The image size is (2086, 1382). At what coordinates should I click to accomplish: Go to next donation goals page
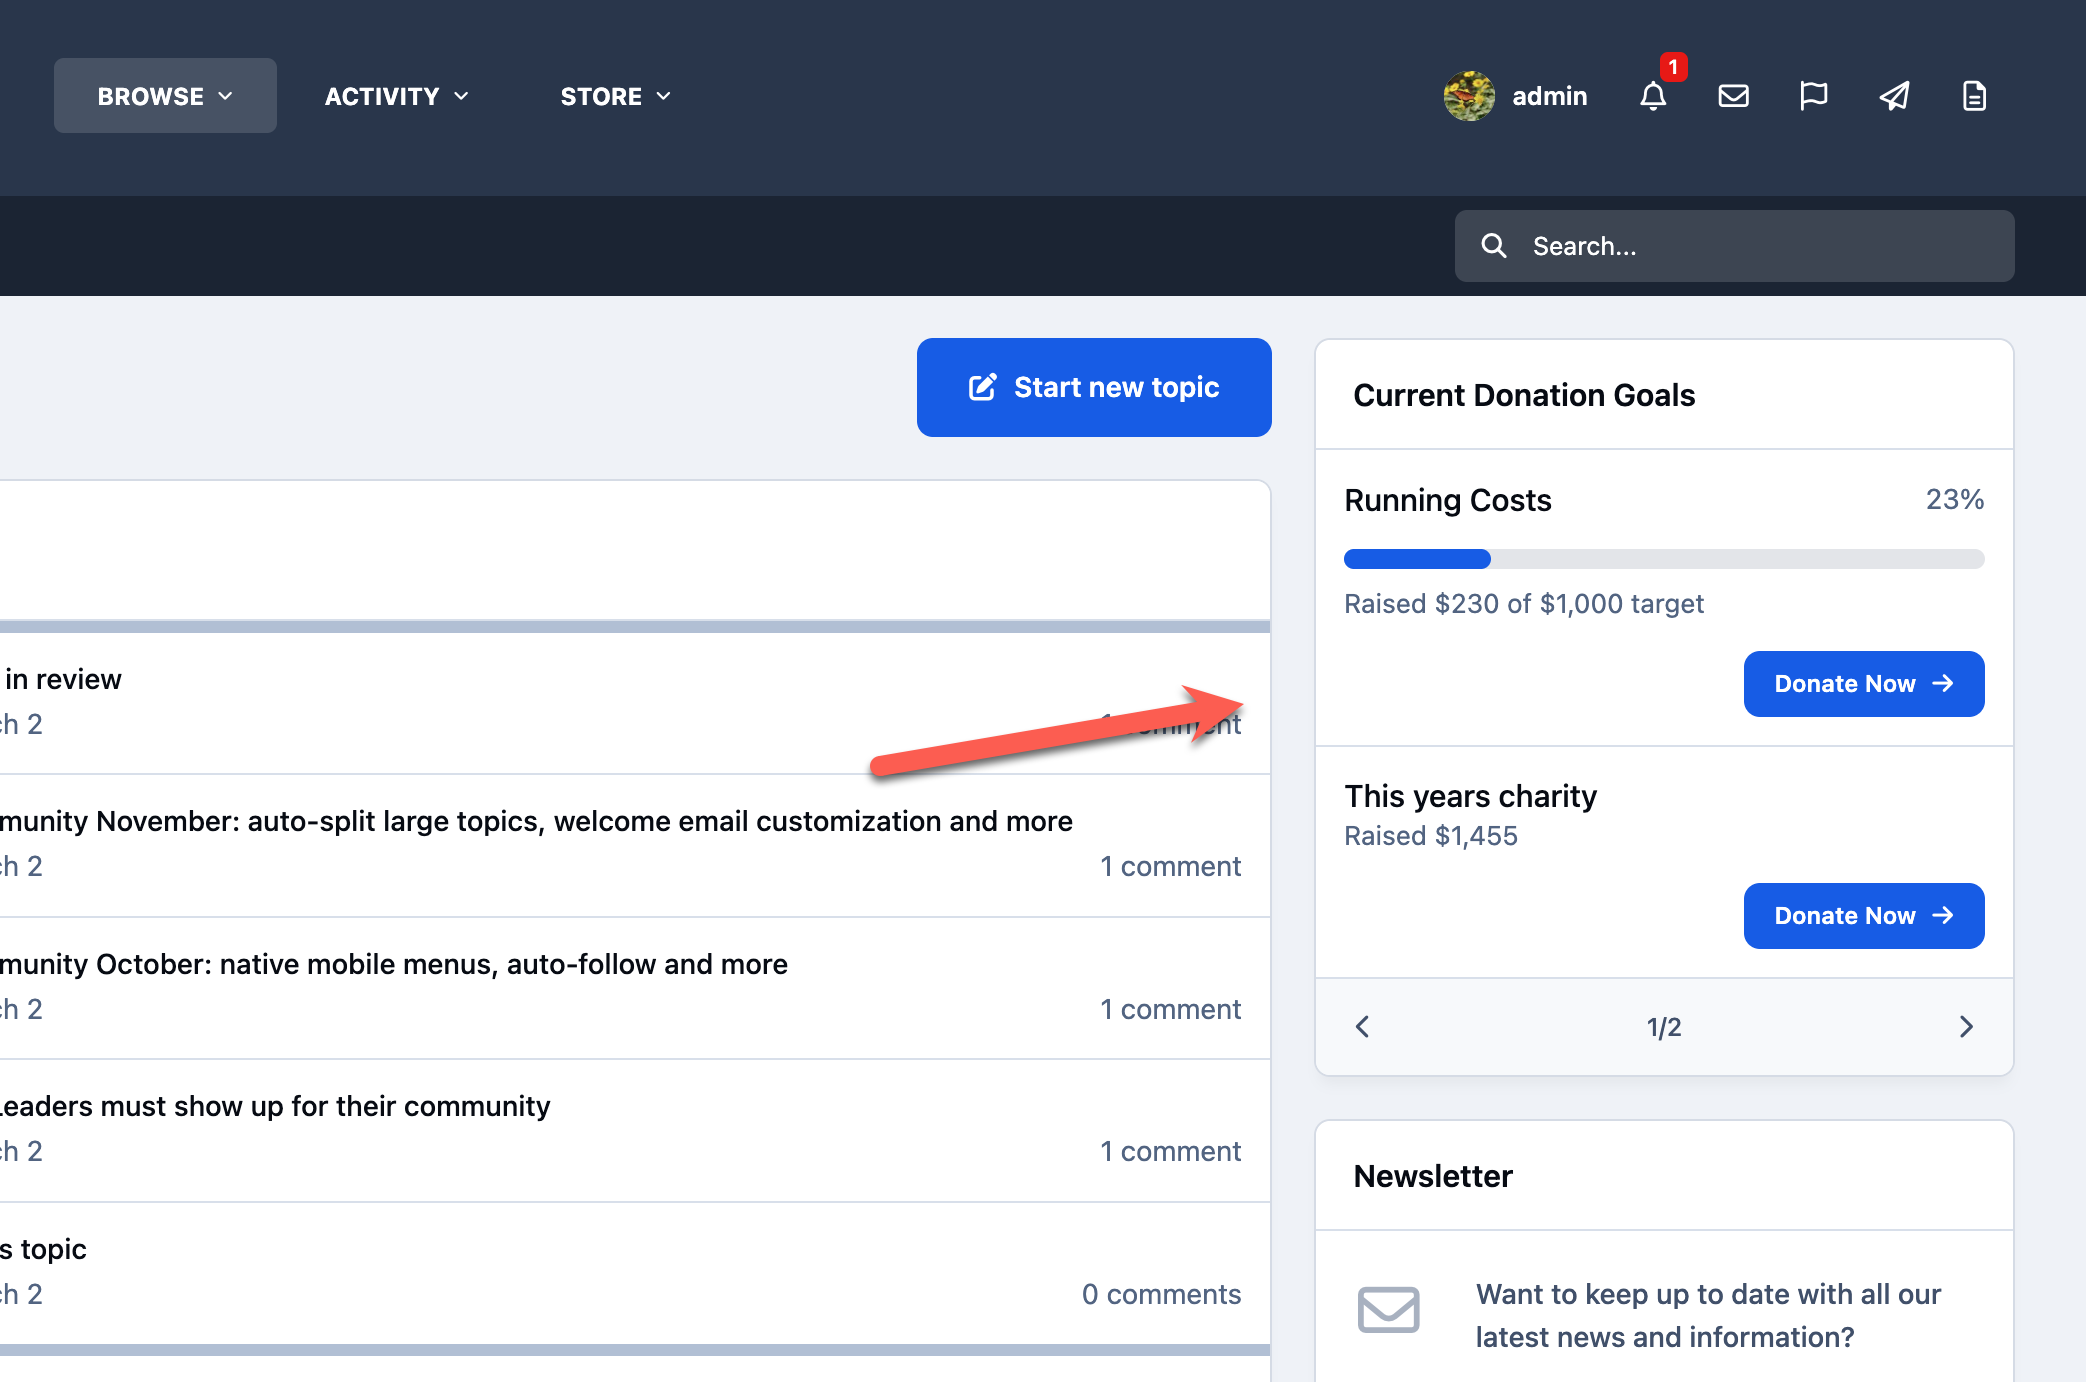[x=1966, y=1027]
